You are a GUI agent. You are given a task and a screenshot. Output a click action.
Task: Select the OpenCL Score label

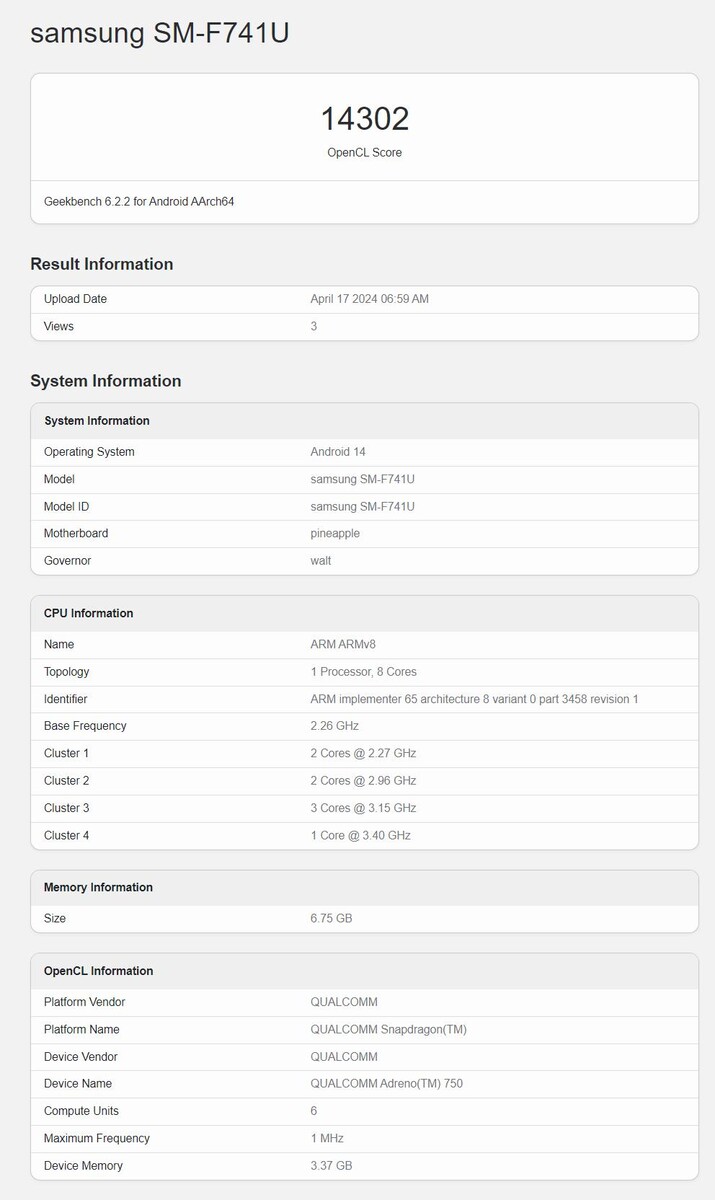(364, 153)
